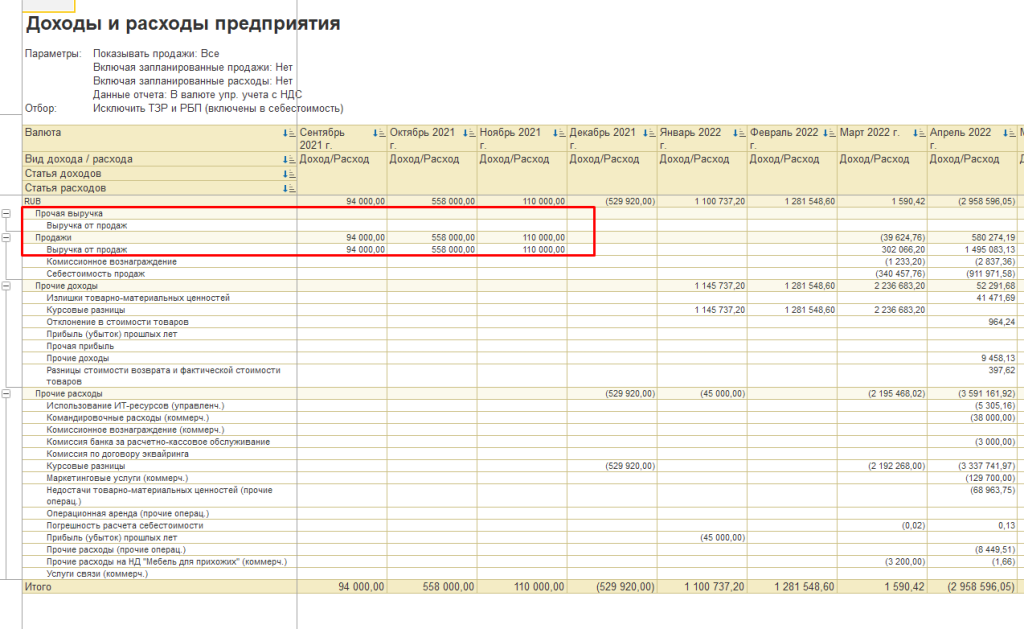Viewport: 1024px width, 629px height.
Task: Click the value (39 624,76)
Action: coord(903,238)
